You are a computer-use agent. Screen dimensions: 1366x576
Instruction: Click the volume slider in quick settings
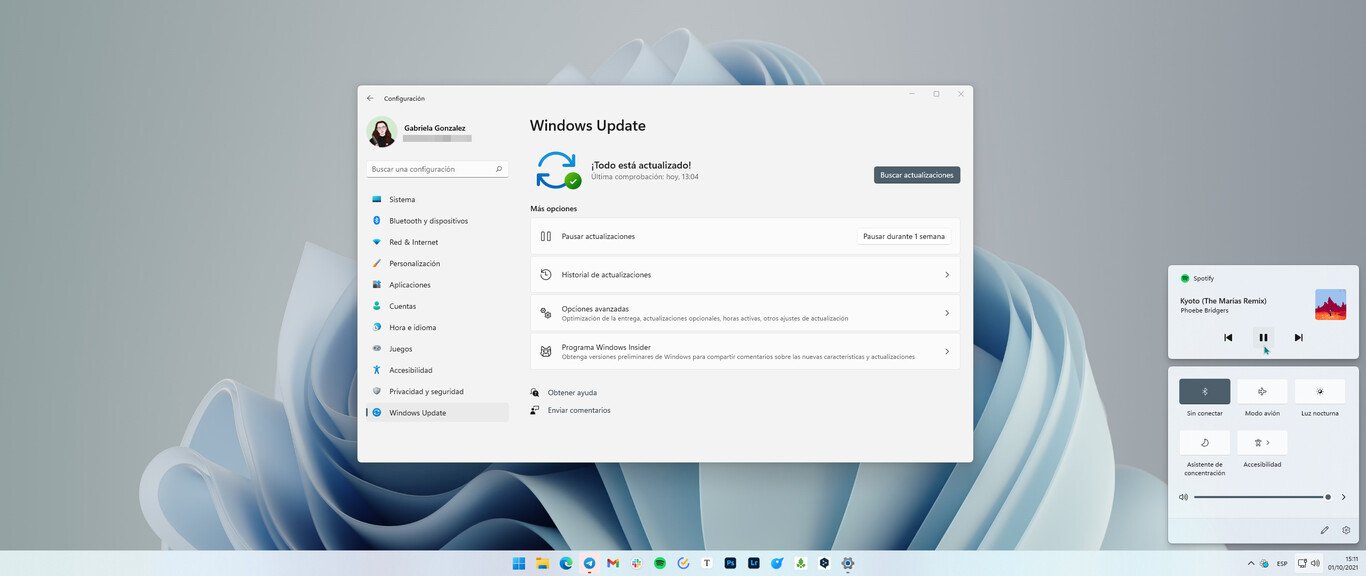point(1260,497)
